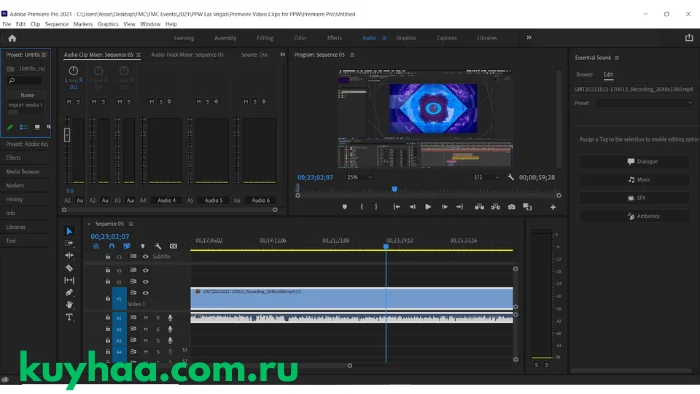The image size is (700, 394).
Task: Assign SFX audio type
Action: (634, 198)
